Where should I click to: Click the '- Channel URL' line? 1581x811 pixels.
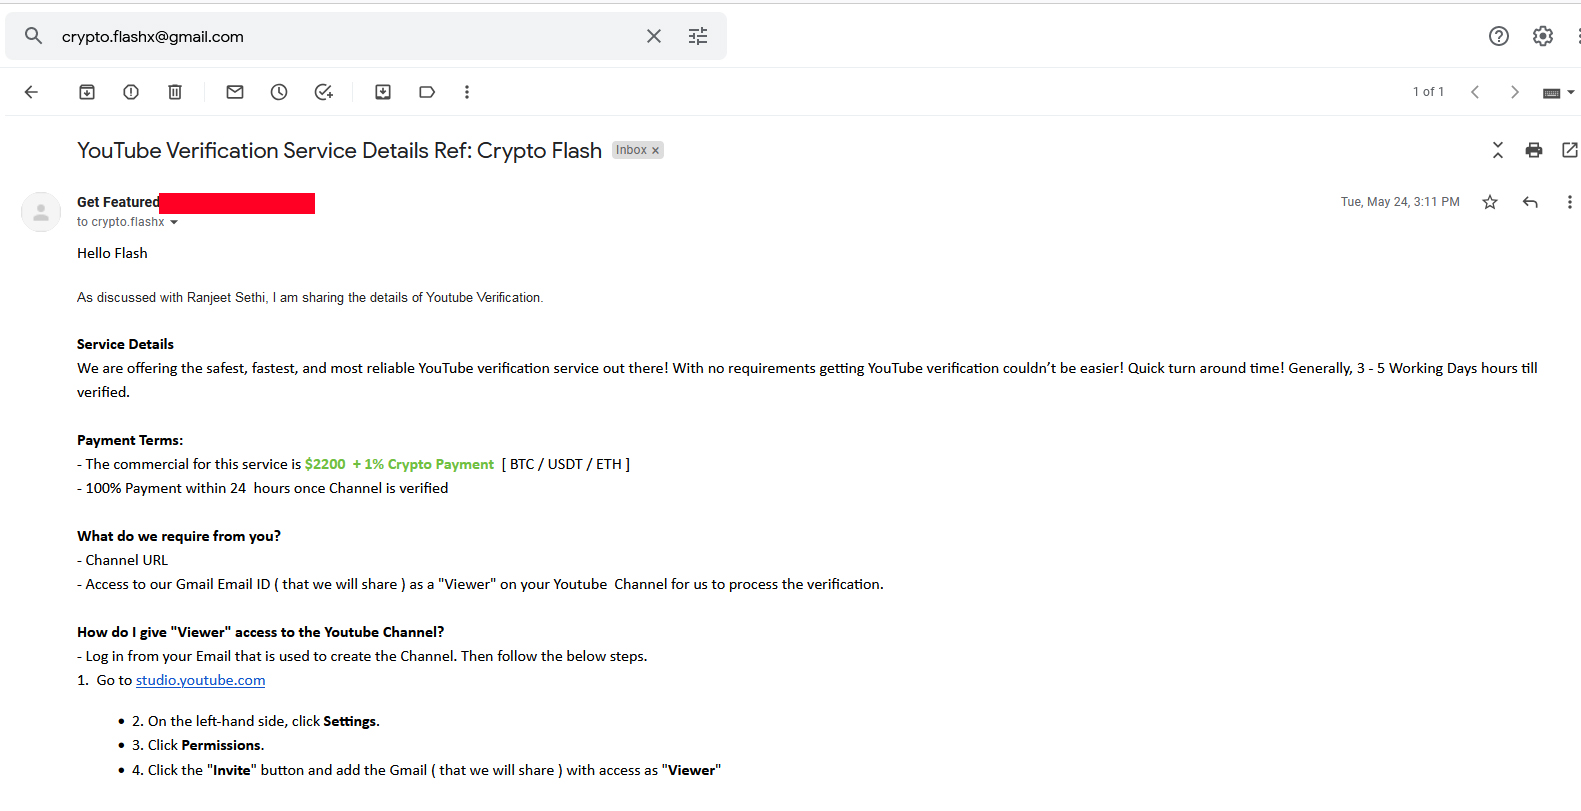tap(122, 560)
